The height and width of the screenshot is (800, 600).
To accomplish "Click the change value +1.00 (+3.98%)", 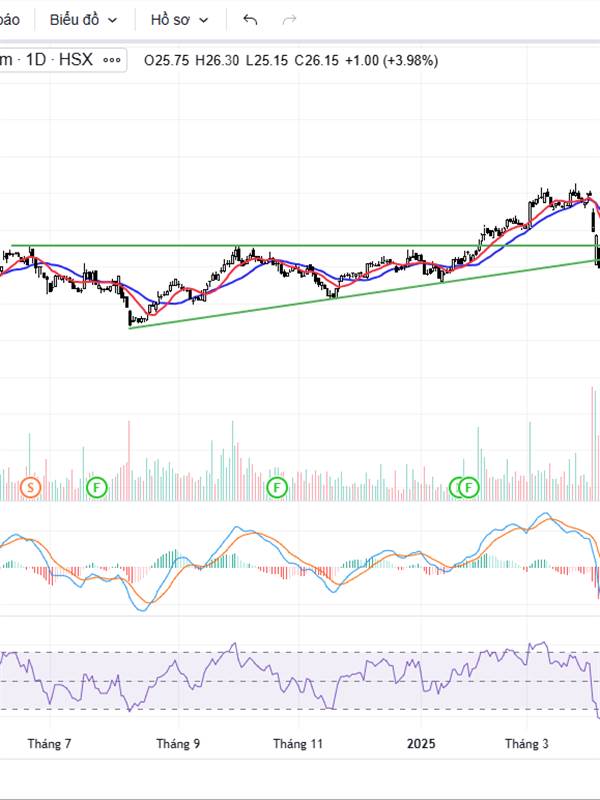I will (x=392, y=61).
